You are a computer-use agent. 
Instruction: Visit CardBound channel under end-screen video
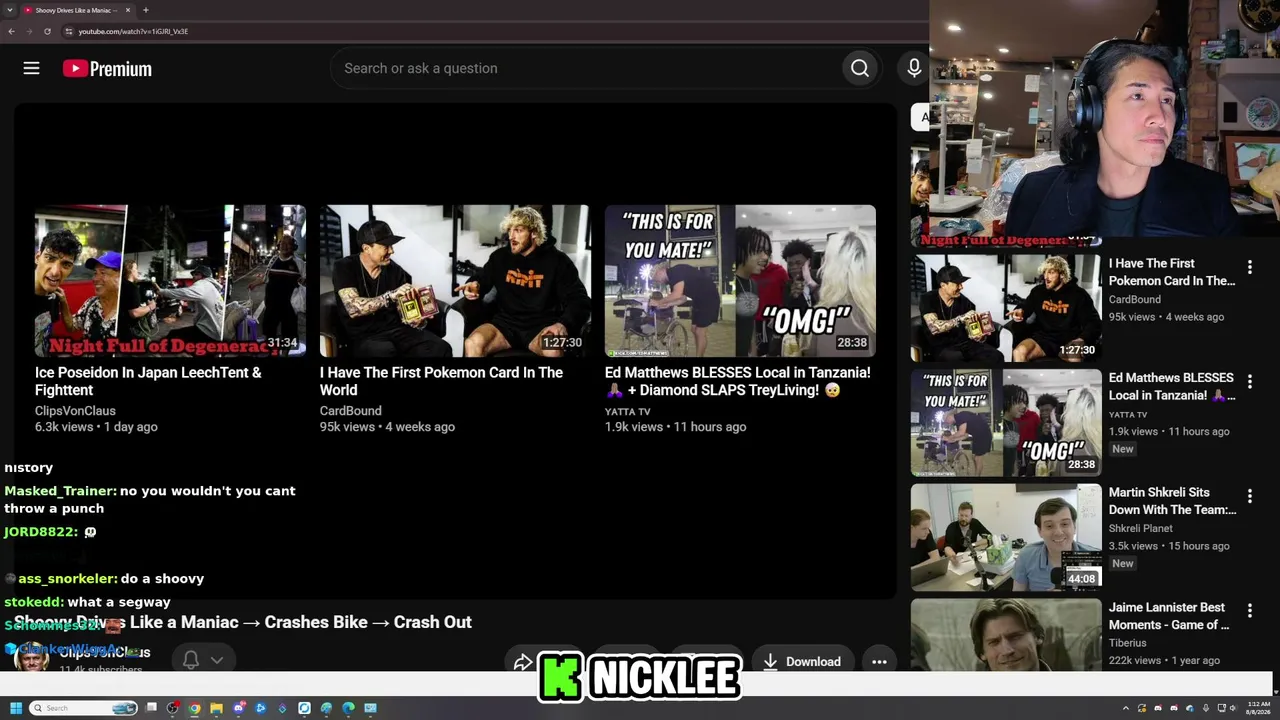pos(350,410)
